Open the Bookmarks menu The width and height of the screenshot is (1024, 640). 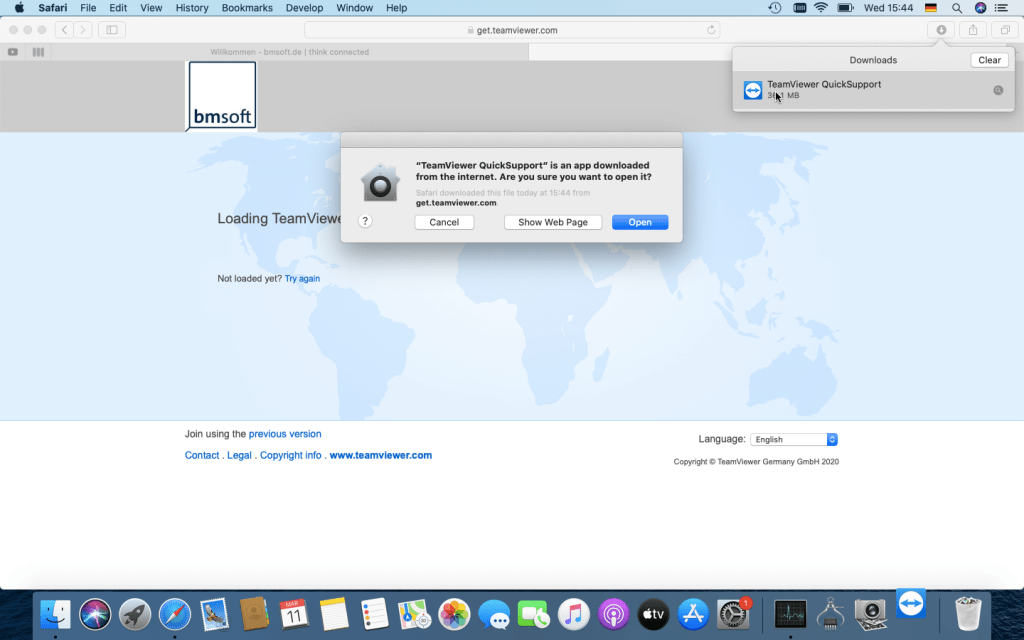(x=247, y=8)
